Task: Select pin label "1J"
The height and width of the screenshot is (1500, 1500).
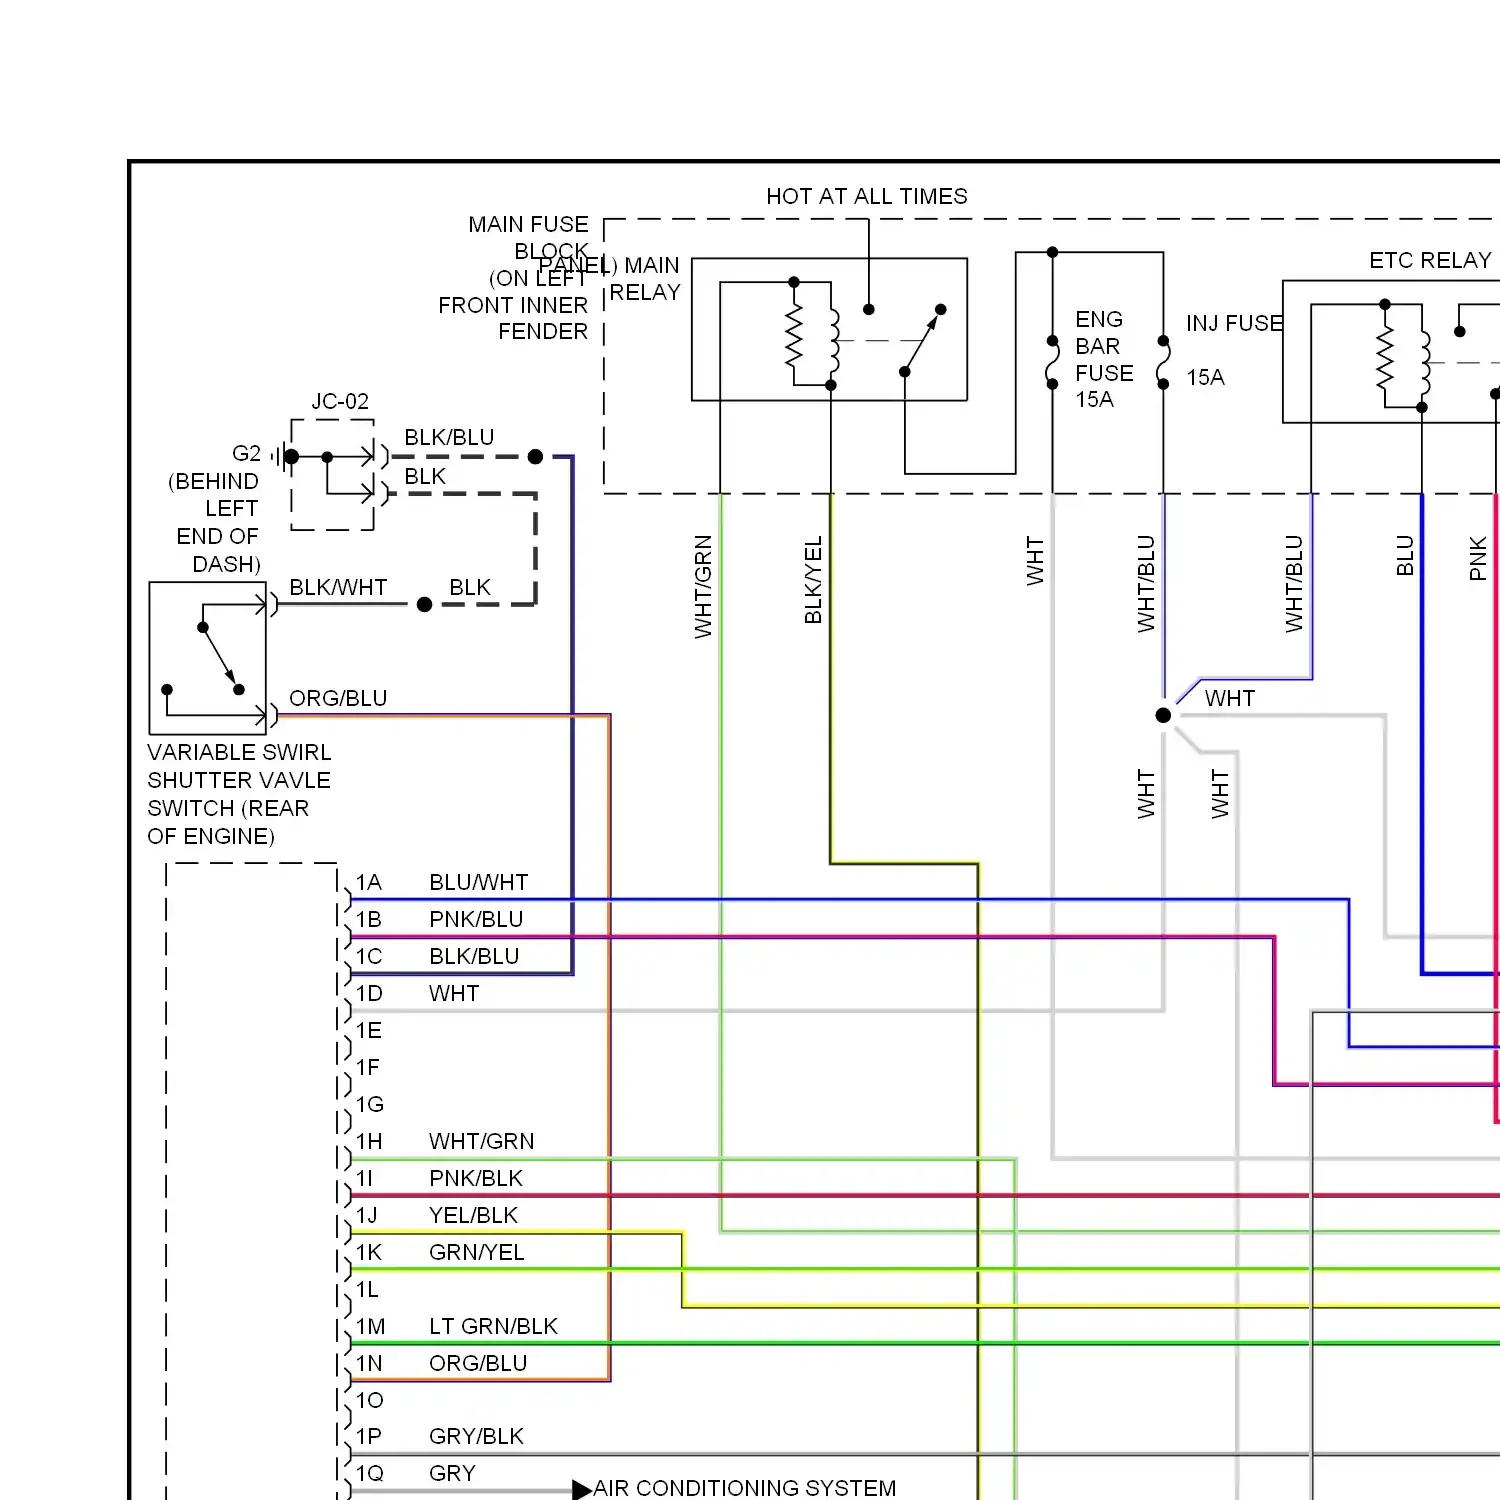Action: [367, 1215]
